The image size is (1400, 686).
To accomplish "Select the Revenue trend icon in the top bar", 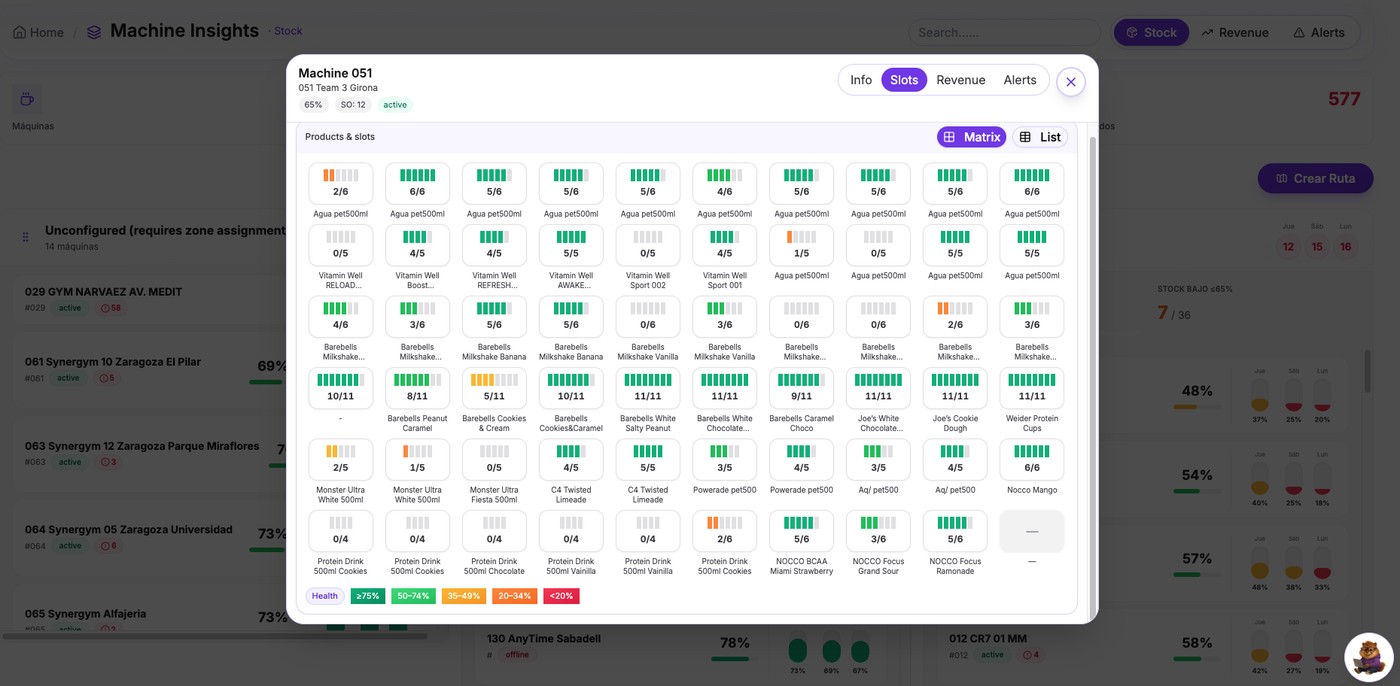I will (1207, 32).
